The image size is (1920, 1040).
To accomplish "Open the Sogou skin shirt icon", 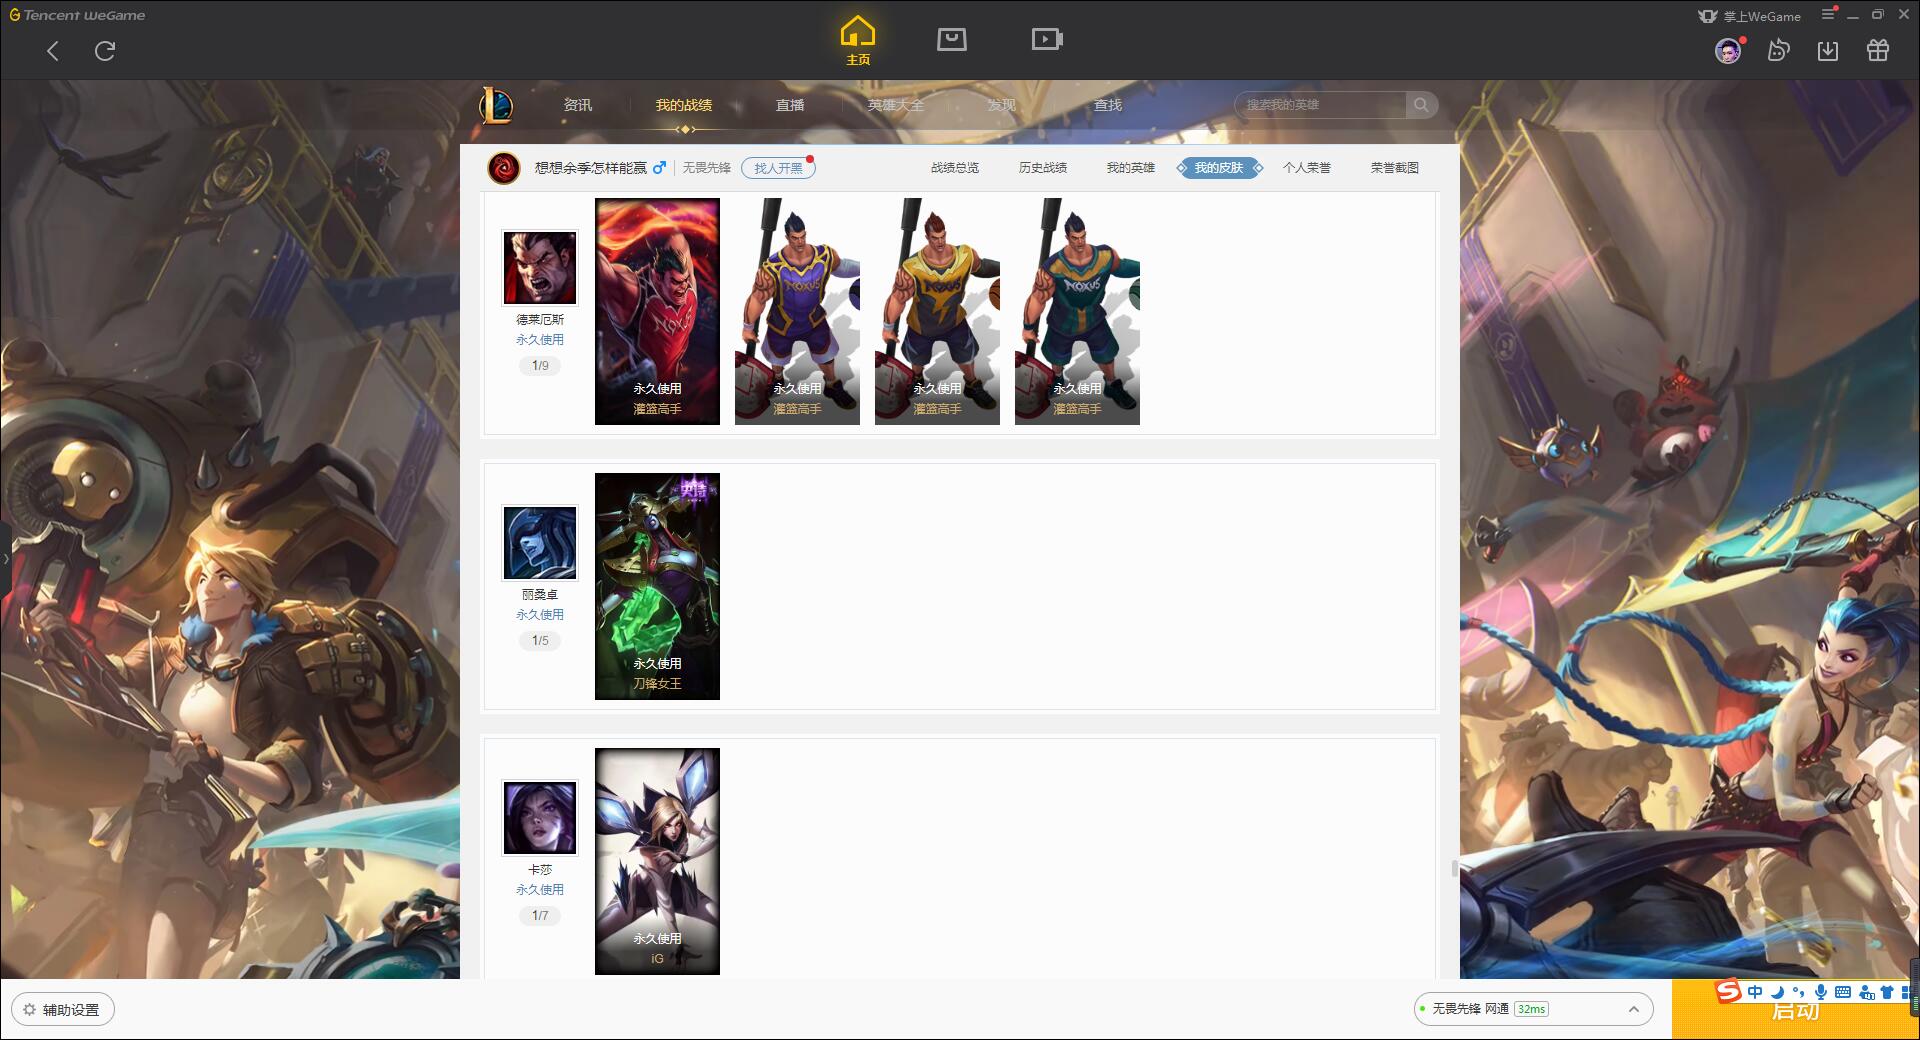I will [1888, 992].
